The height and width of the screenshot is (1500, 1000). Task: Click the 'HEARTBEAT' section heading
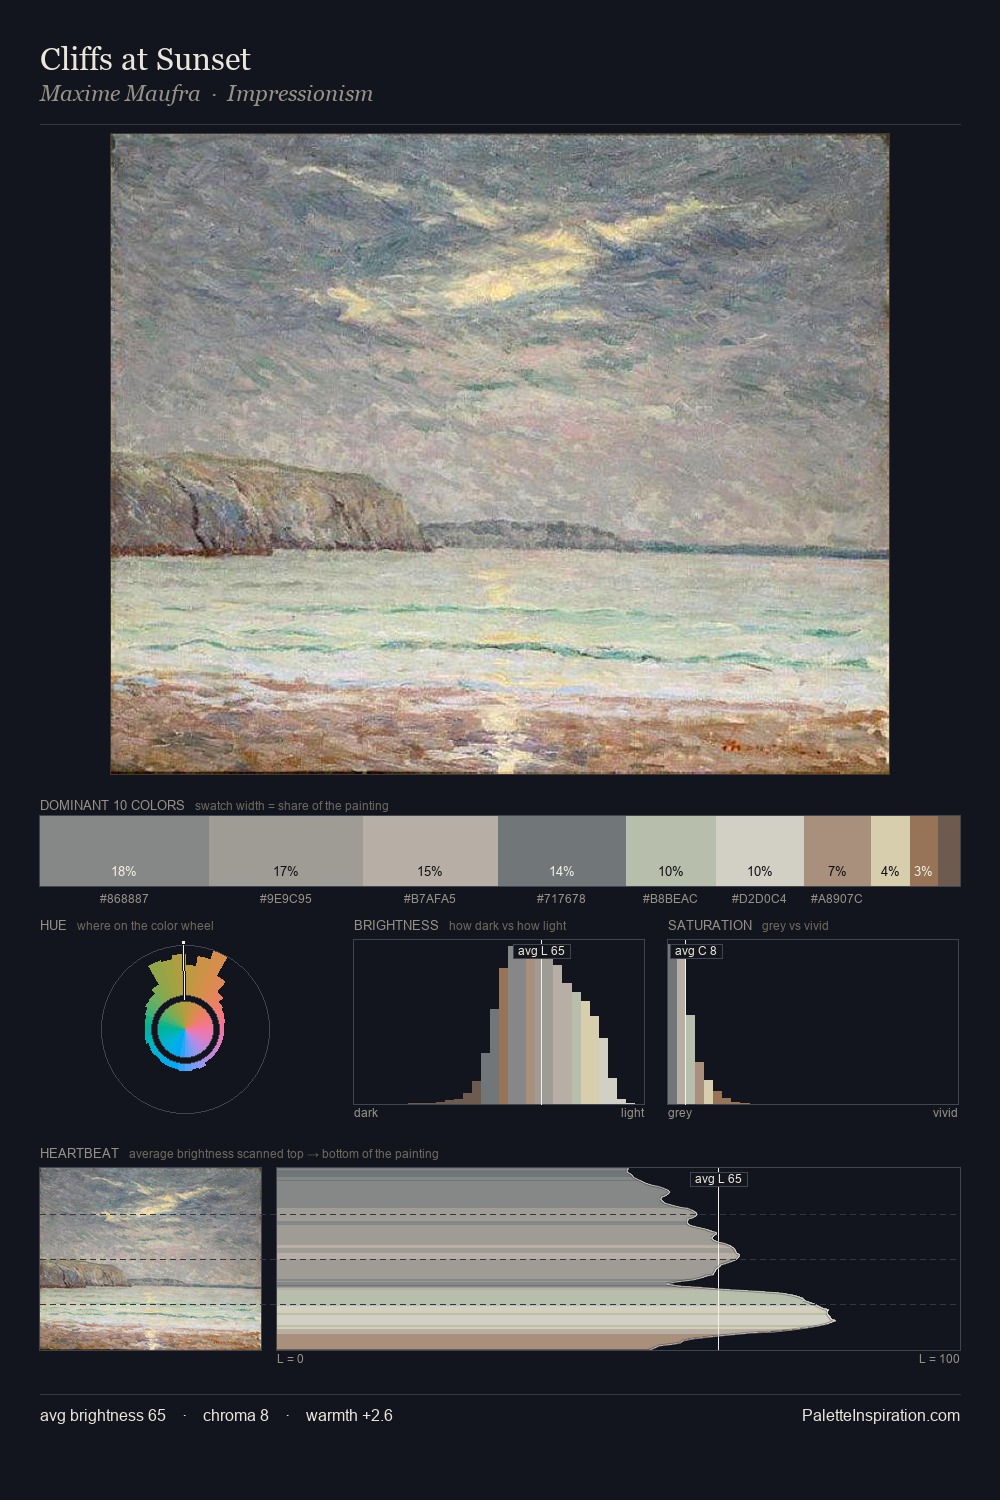[x=79, y=1153]
